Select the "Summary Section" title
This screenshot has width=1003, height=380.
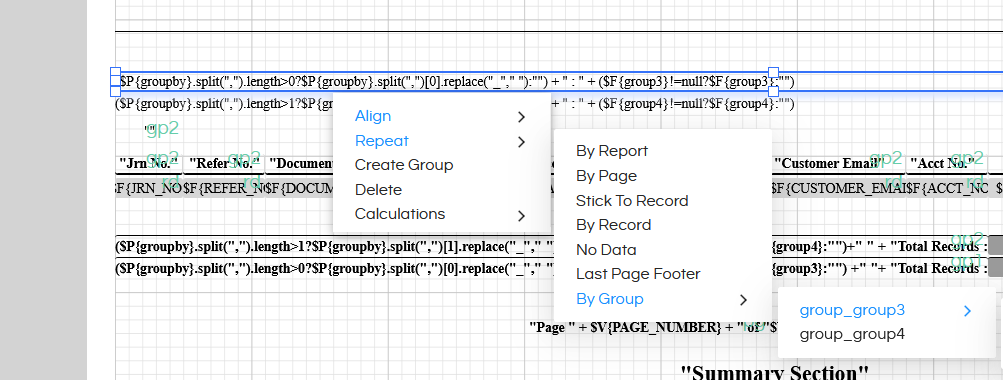[x=774, y=372]
